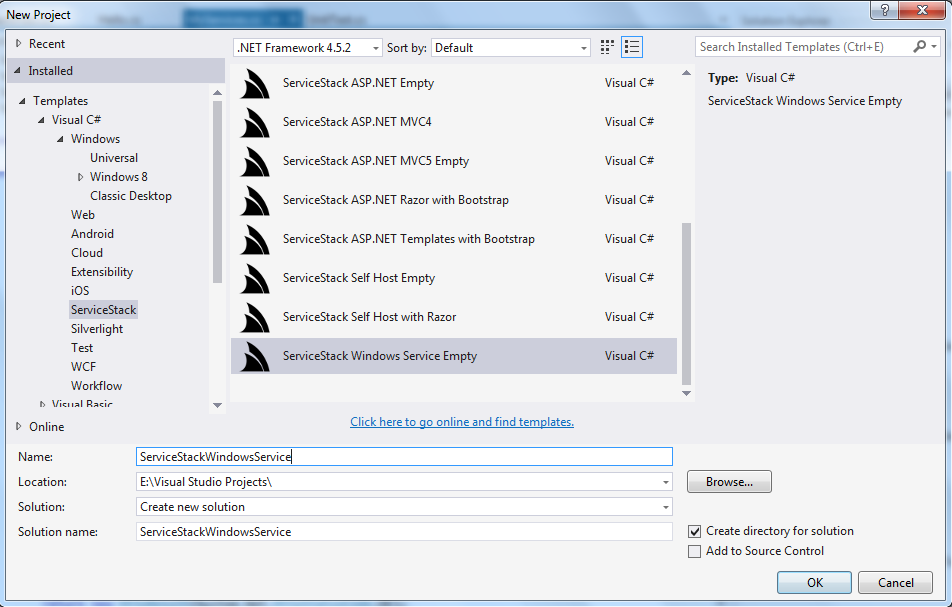Screen dimensions: 952x607
Task: Select the Universal template category
Action: coord(114,158)
